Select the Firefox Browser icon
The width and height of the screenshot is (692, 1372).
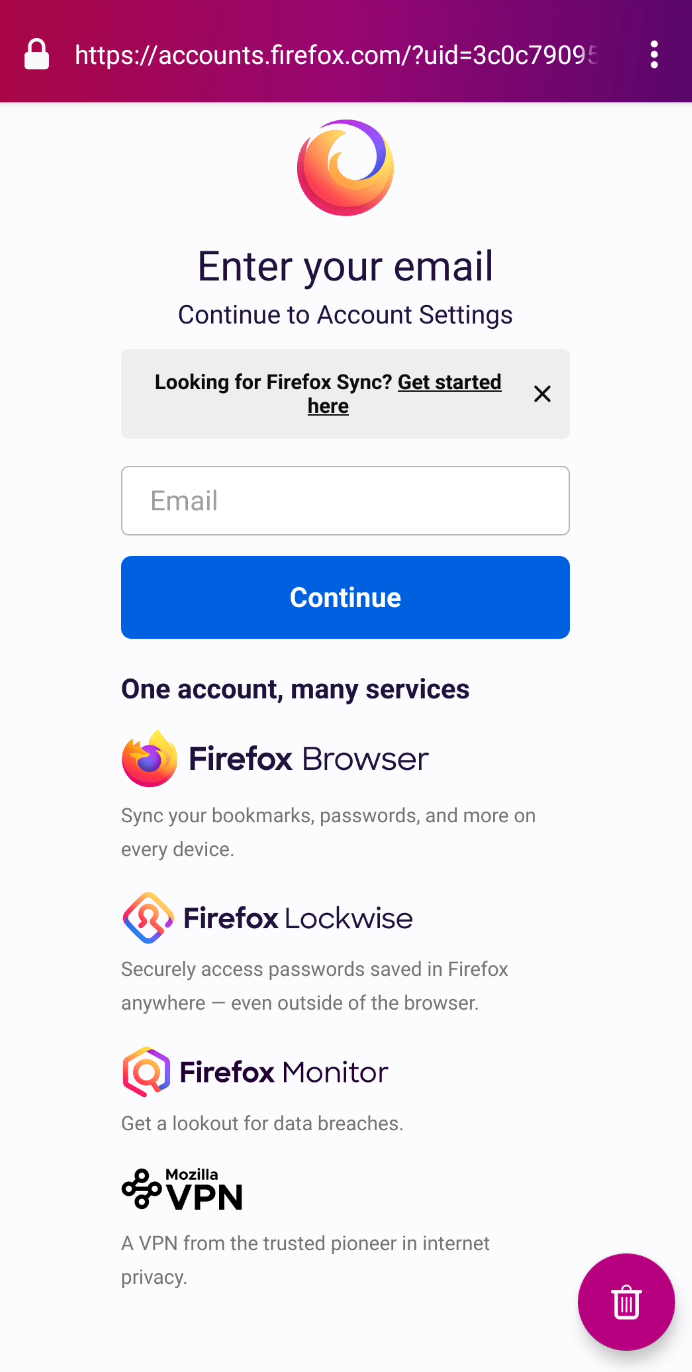pyautogui.click(x=149, y=758)
